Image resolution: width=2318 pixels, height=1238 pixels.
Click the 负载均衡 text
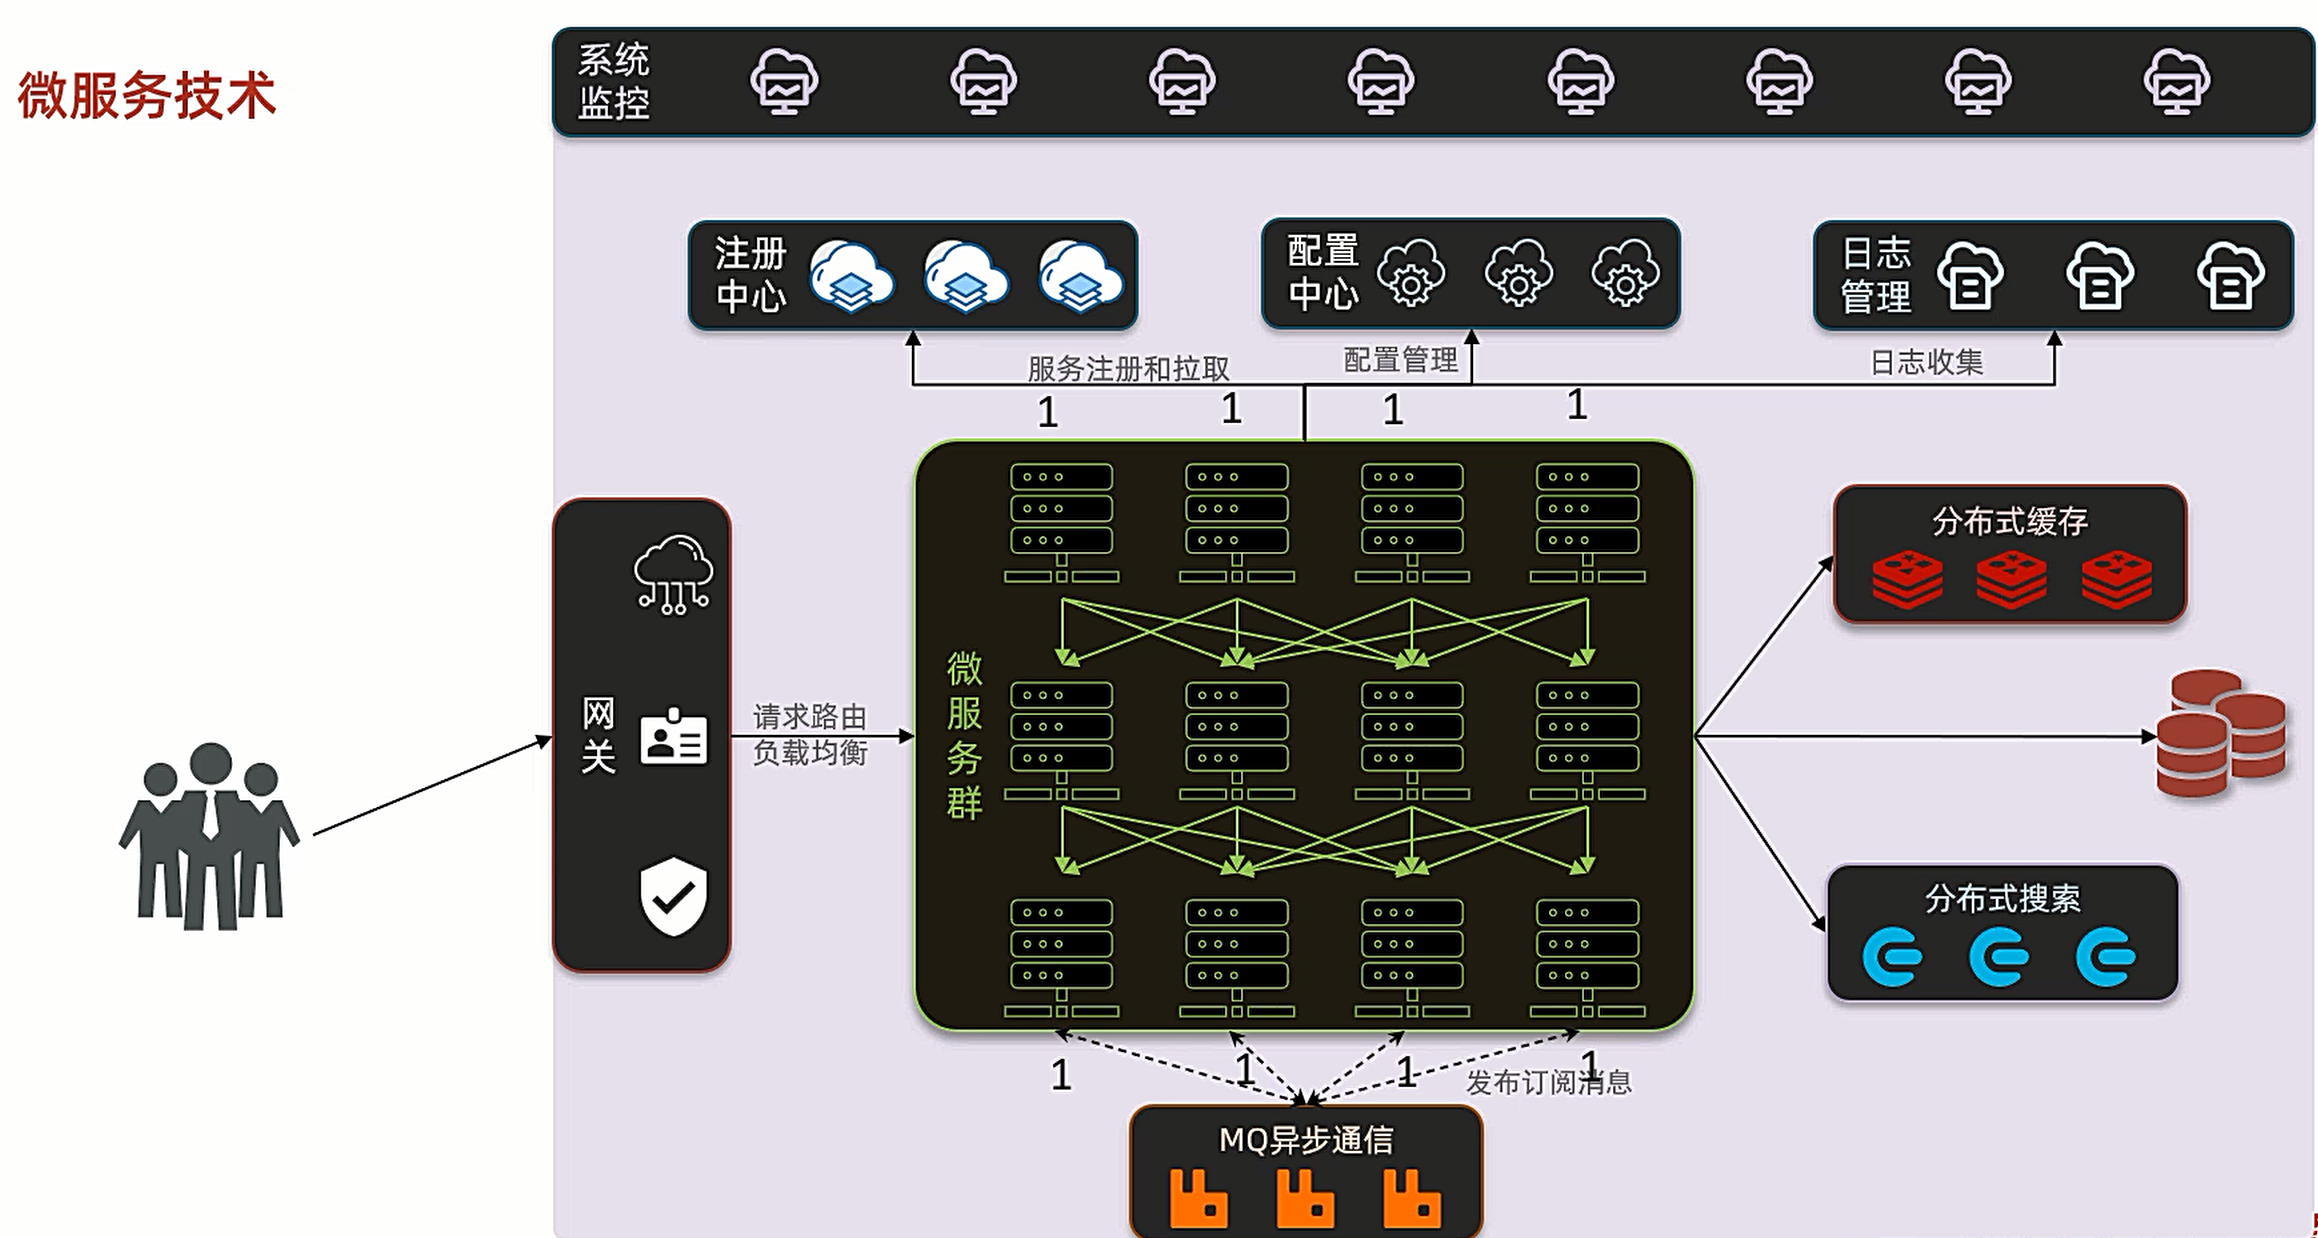click(x=809, y=752)
